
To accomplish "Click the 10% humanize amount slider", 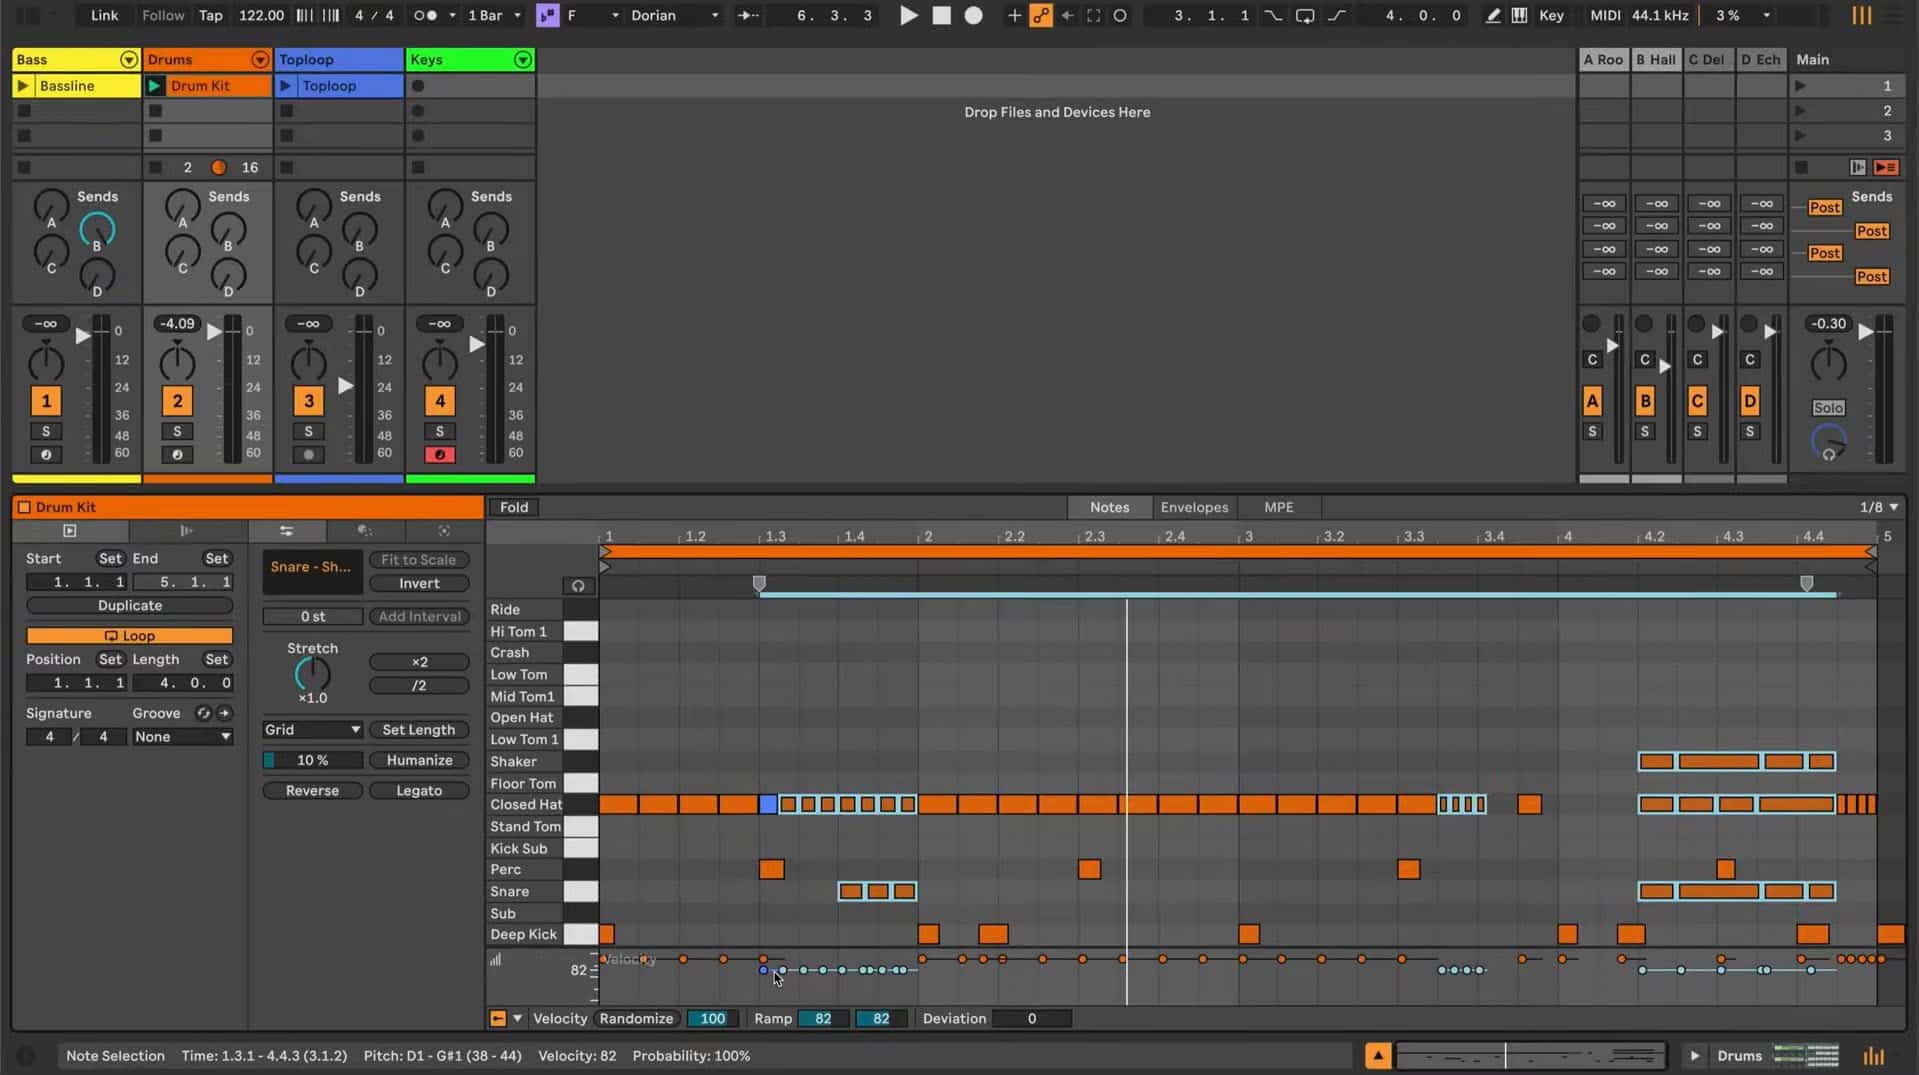I will pos(312,760).
